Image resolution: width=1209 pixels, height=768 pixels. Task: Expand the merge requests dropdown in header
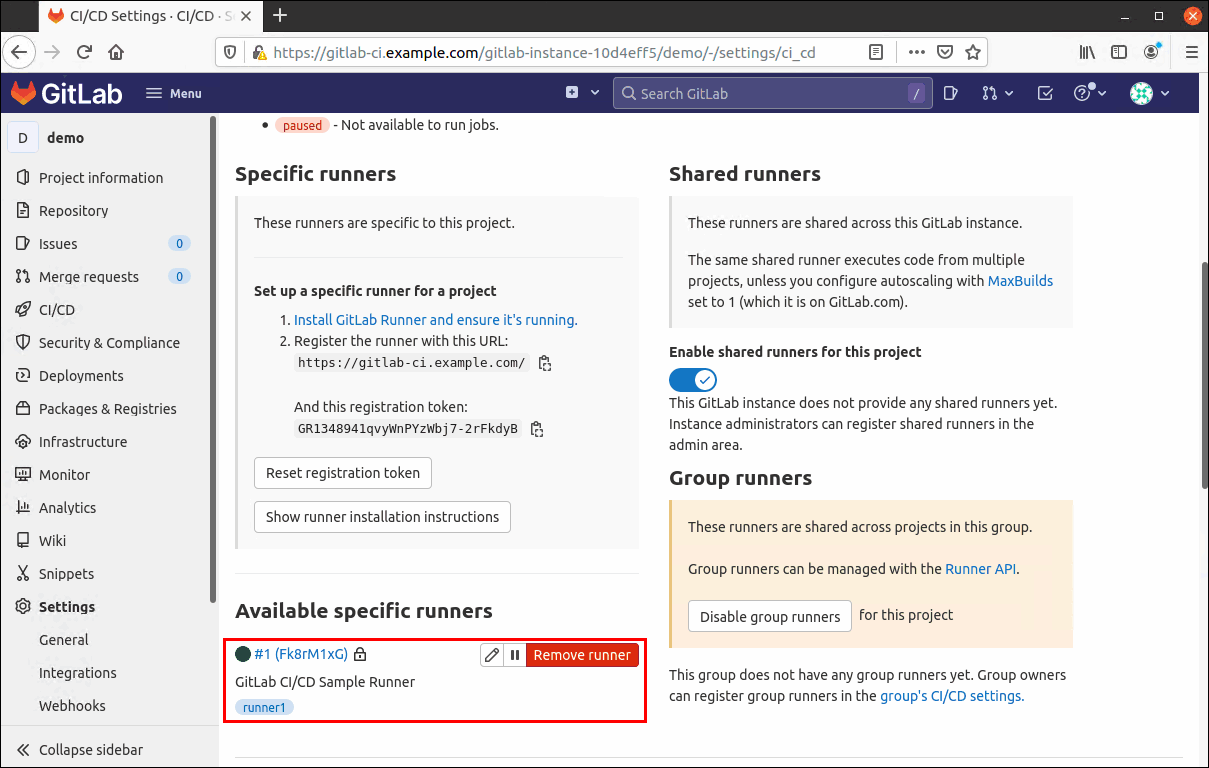point(997,93)
